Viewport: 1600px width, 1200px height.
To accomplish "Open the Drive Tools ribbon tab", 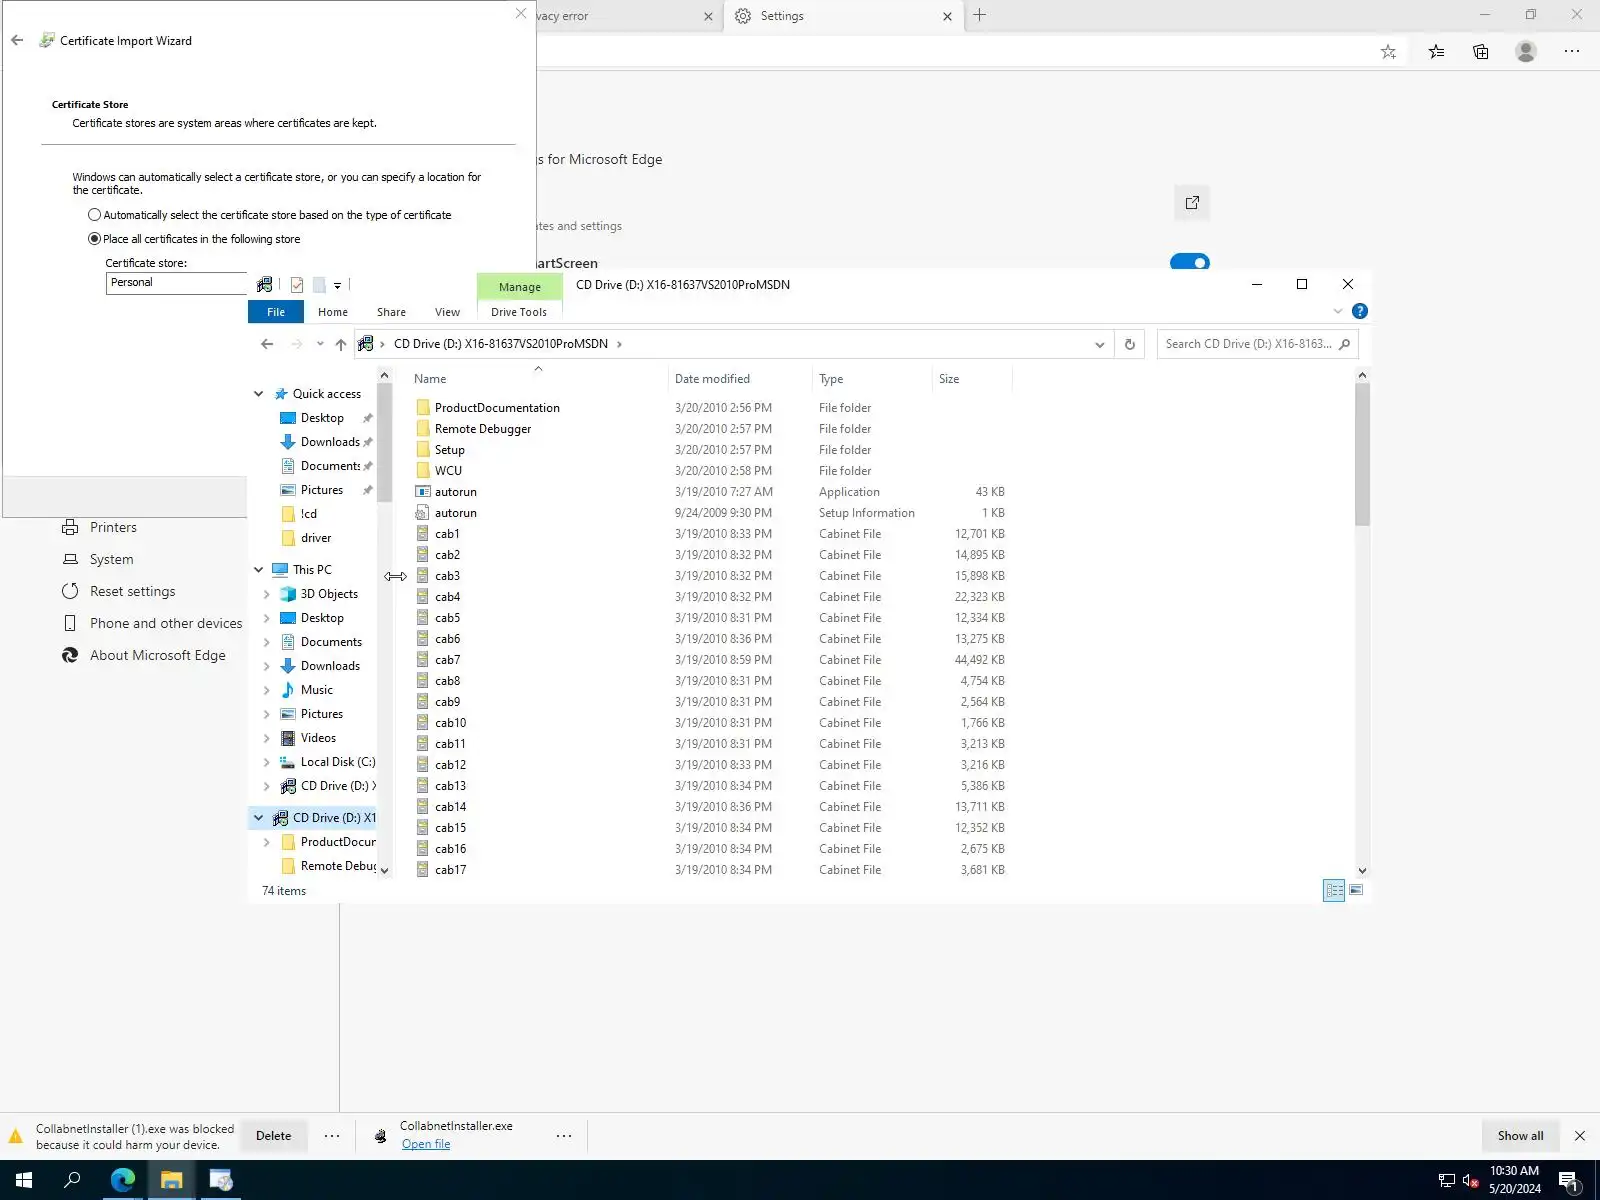I will click(x=519, y=312).
